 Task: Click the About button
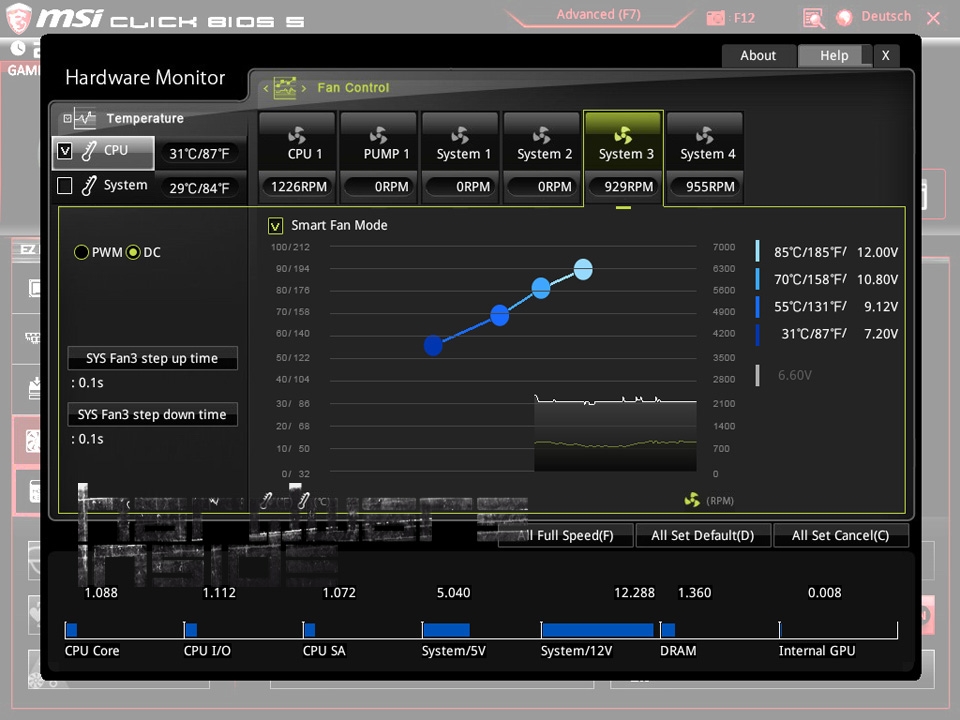(759, 56)
